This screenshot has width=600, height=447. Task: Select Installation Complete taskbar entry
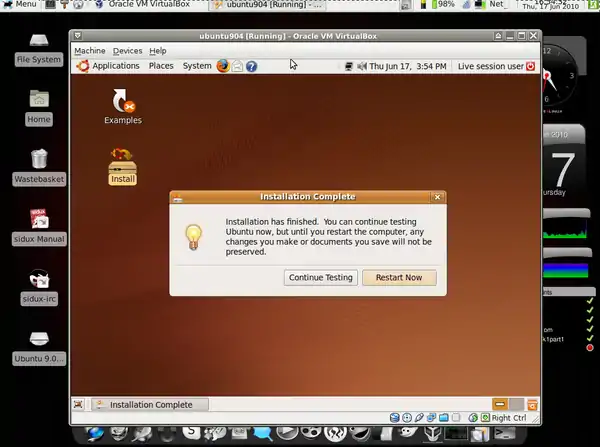tap(150, 404)
